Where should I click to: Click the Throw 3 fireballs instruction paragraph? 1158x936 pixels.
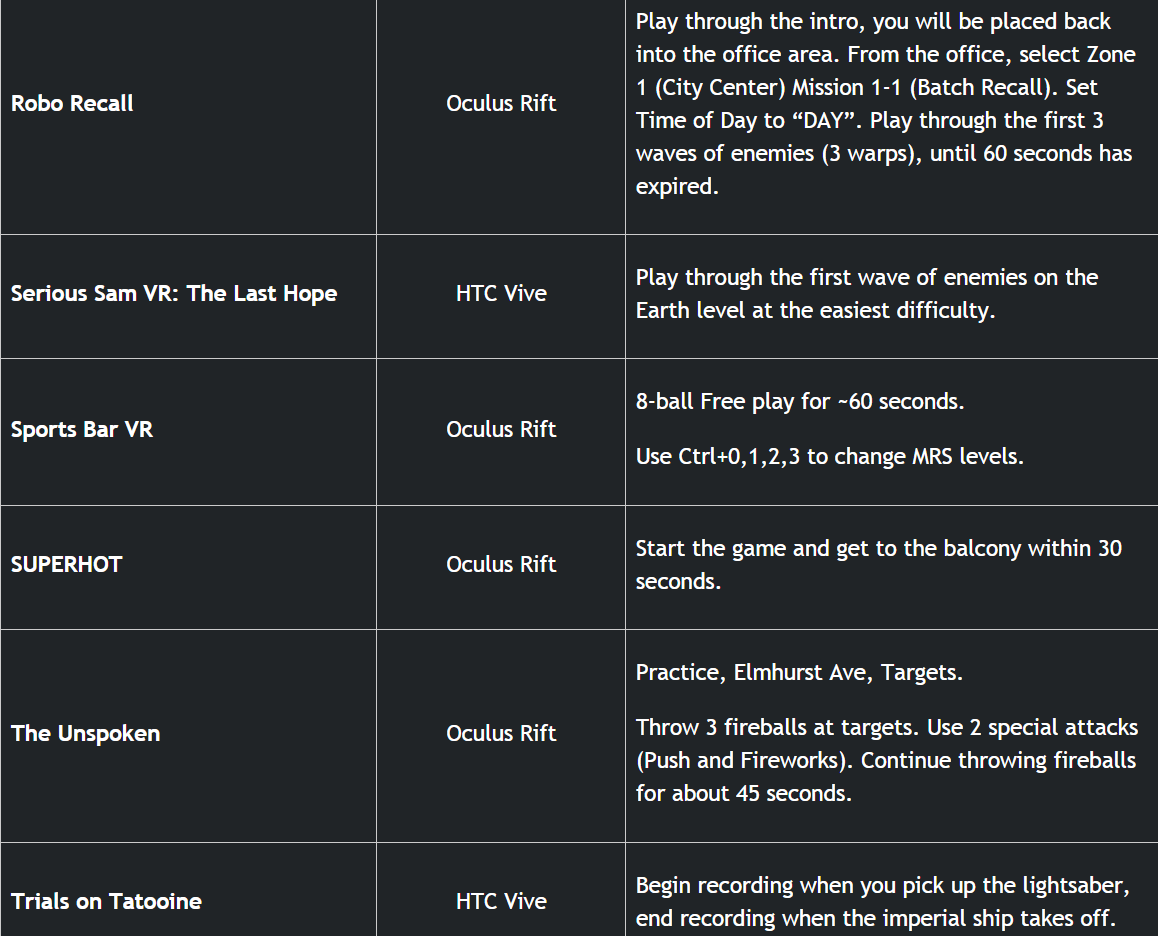(x=885, y=760)
